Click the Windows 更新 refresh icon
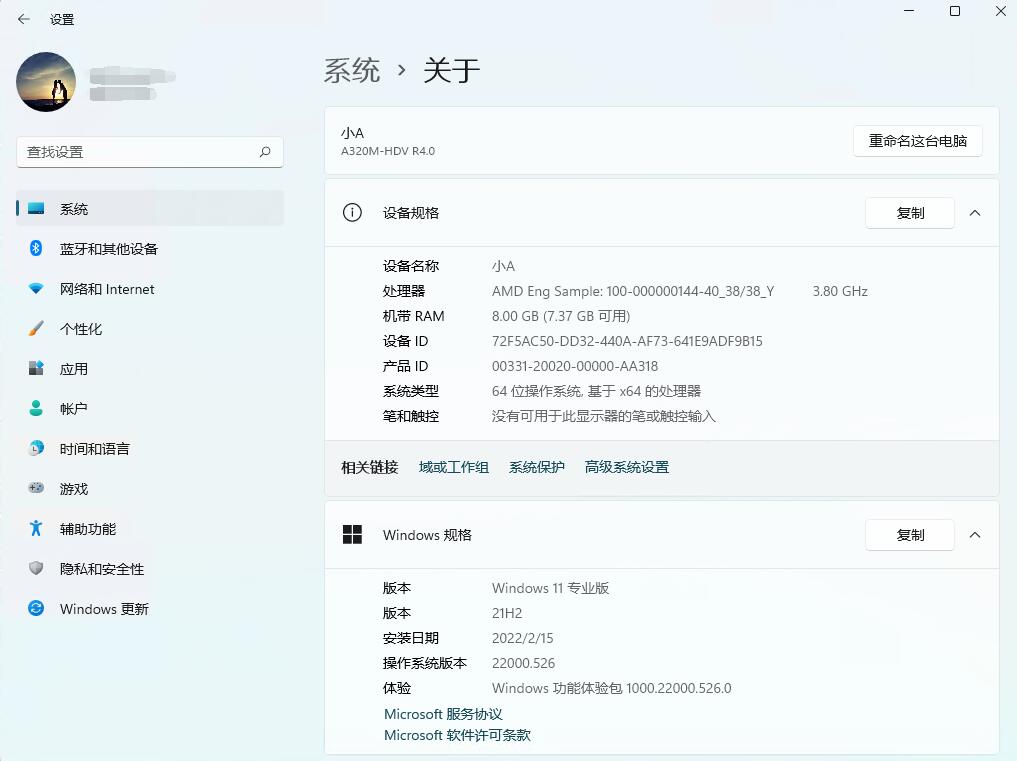This screenshot has width=1017, height=761. [x=36, y=608]
